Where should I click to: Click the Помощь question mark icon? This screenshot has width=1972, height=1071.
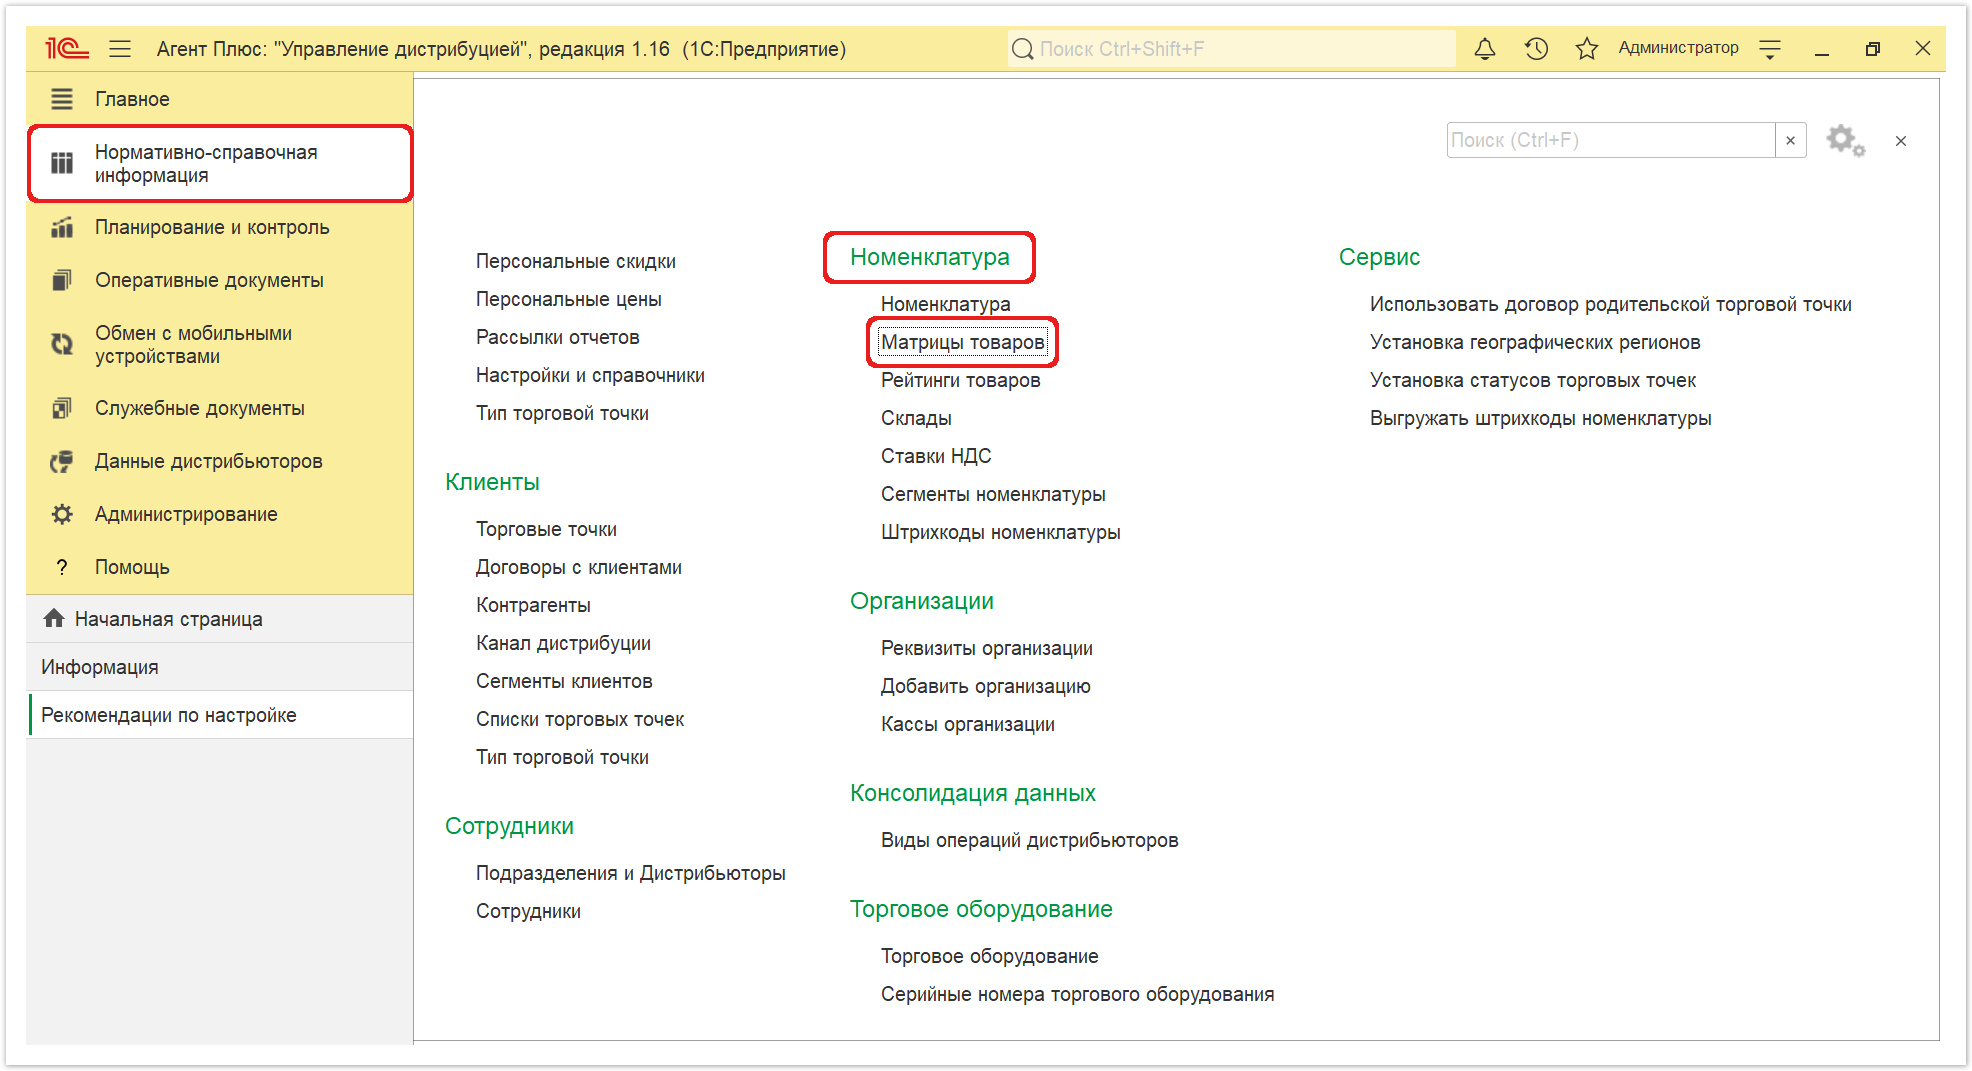tap(62, 567)
